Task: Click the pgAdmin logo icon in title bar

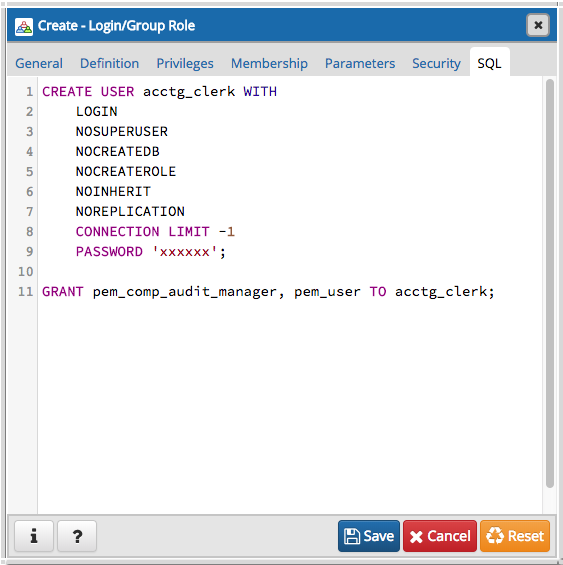Action: coord(24,26)
